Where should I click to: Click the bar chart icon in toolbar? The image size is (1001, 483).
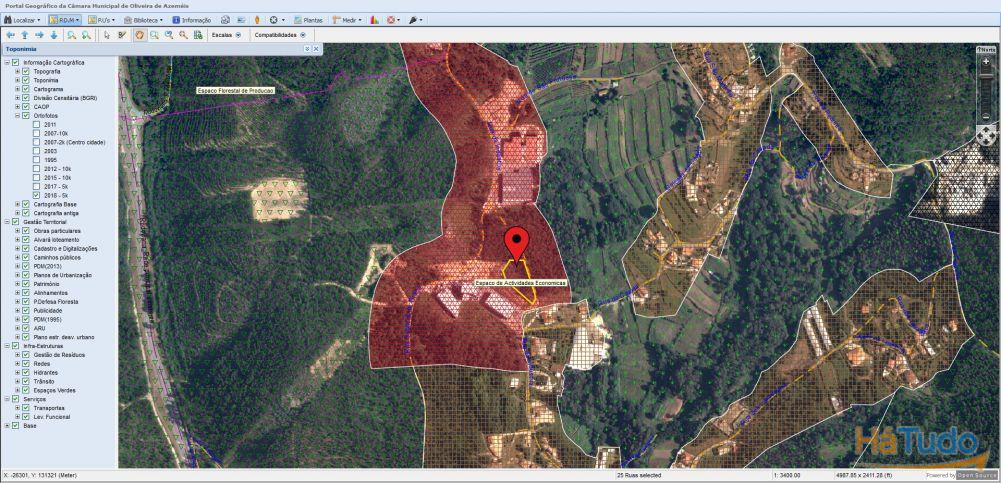(x=374, y=20)
